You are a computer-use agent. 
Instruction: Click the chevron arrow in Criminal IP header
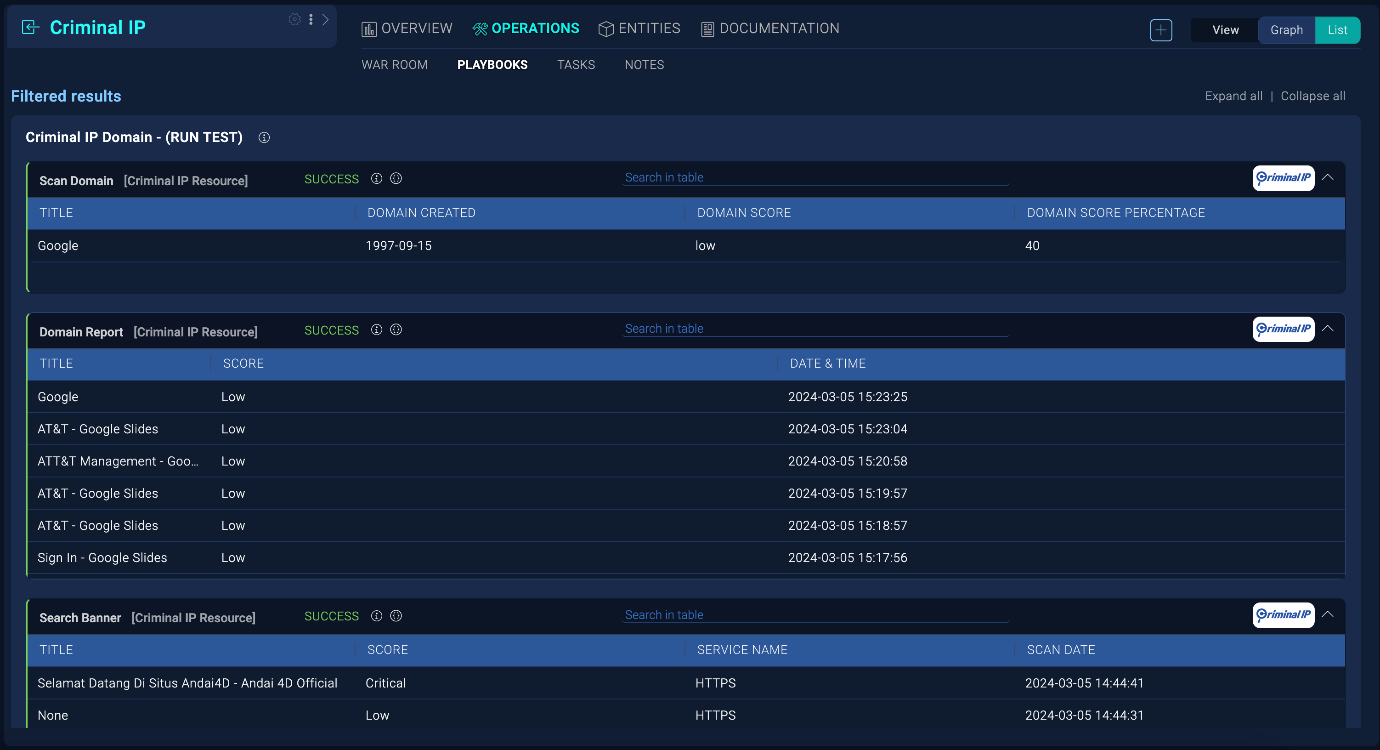click(325, 19)
